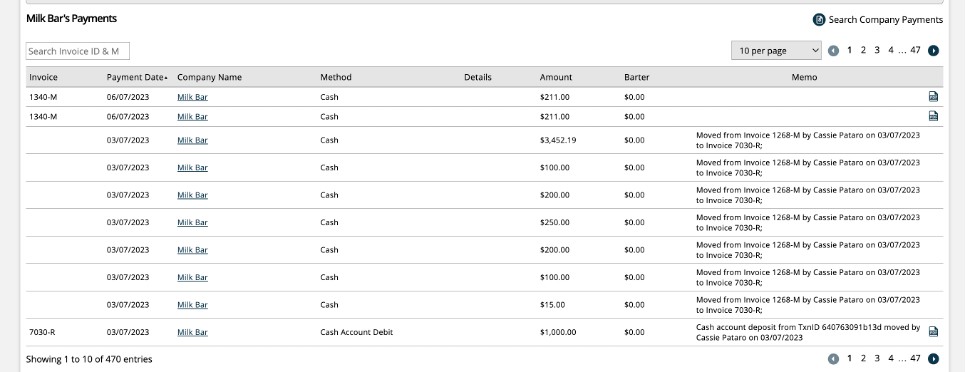The height and width of the screenshot is (372, 966).
Task: Sort by the Company Name column header
Action: click(x=209, y=77)
